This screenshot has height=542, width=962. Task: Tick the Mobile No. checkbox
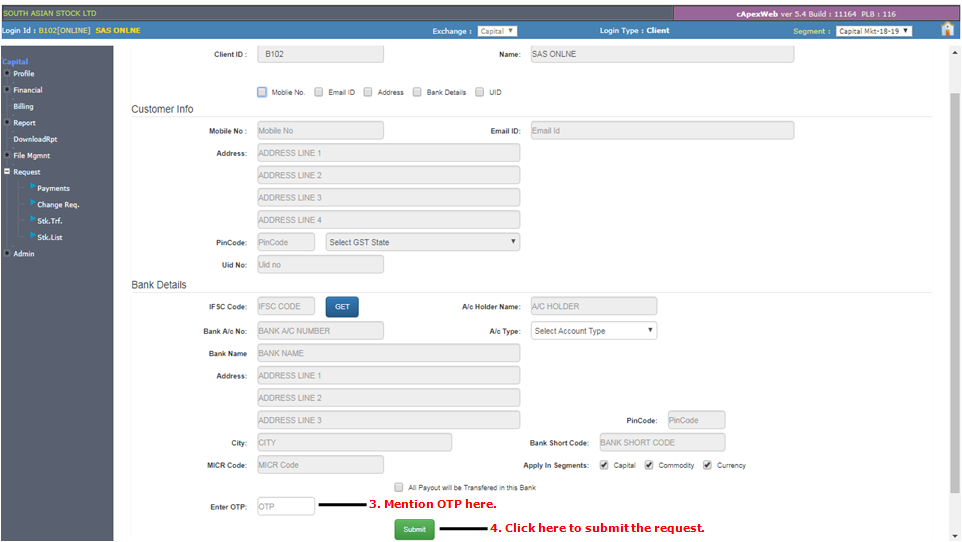[262, 92]
